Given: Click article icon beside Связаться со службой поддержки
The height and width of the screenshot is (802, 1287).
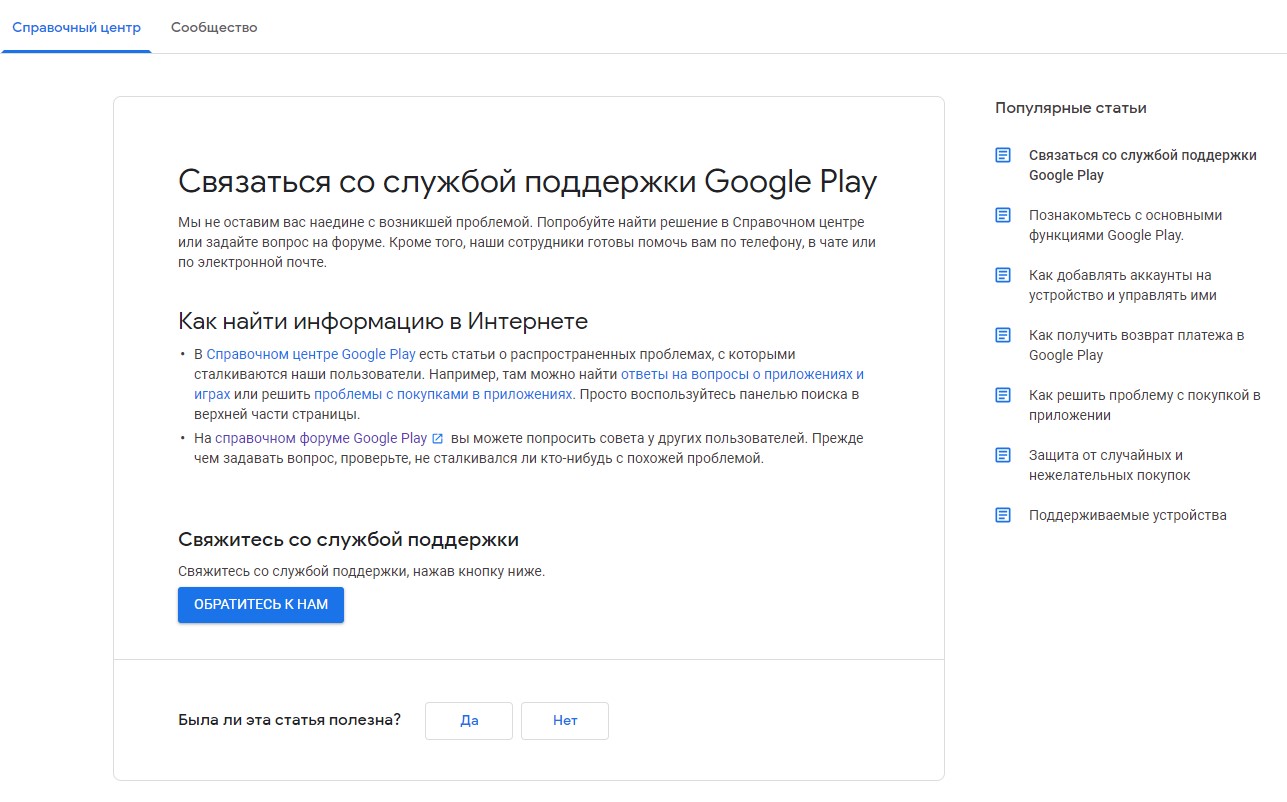Looking at the screenshot, I should click(x=1003, y=155).
